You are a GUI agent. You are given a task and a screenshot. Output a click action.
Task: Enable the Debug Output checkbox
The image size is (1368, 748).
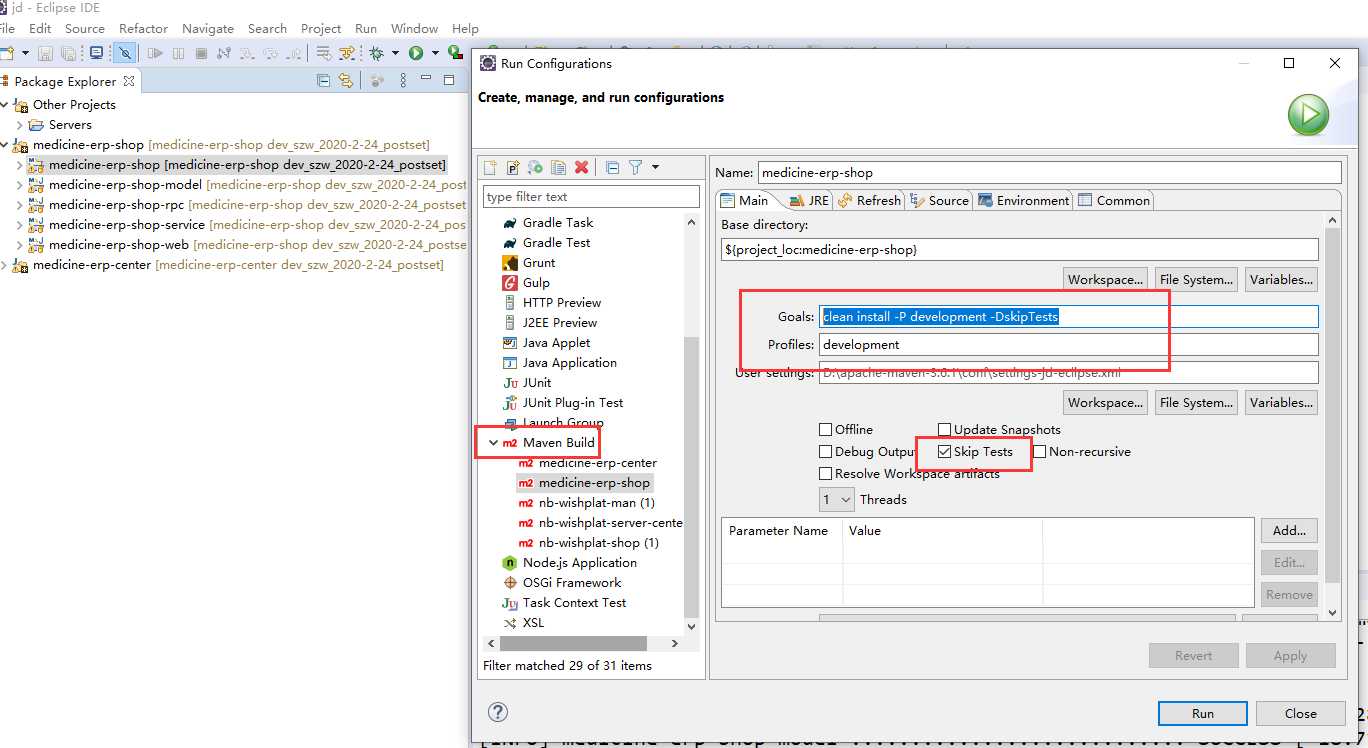825,452
